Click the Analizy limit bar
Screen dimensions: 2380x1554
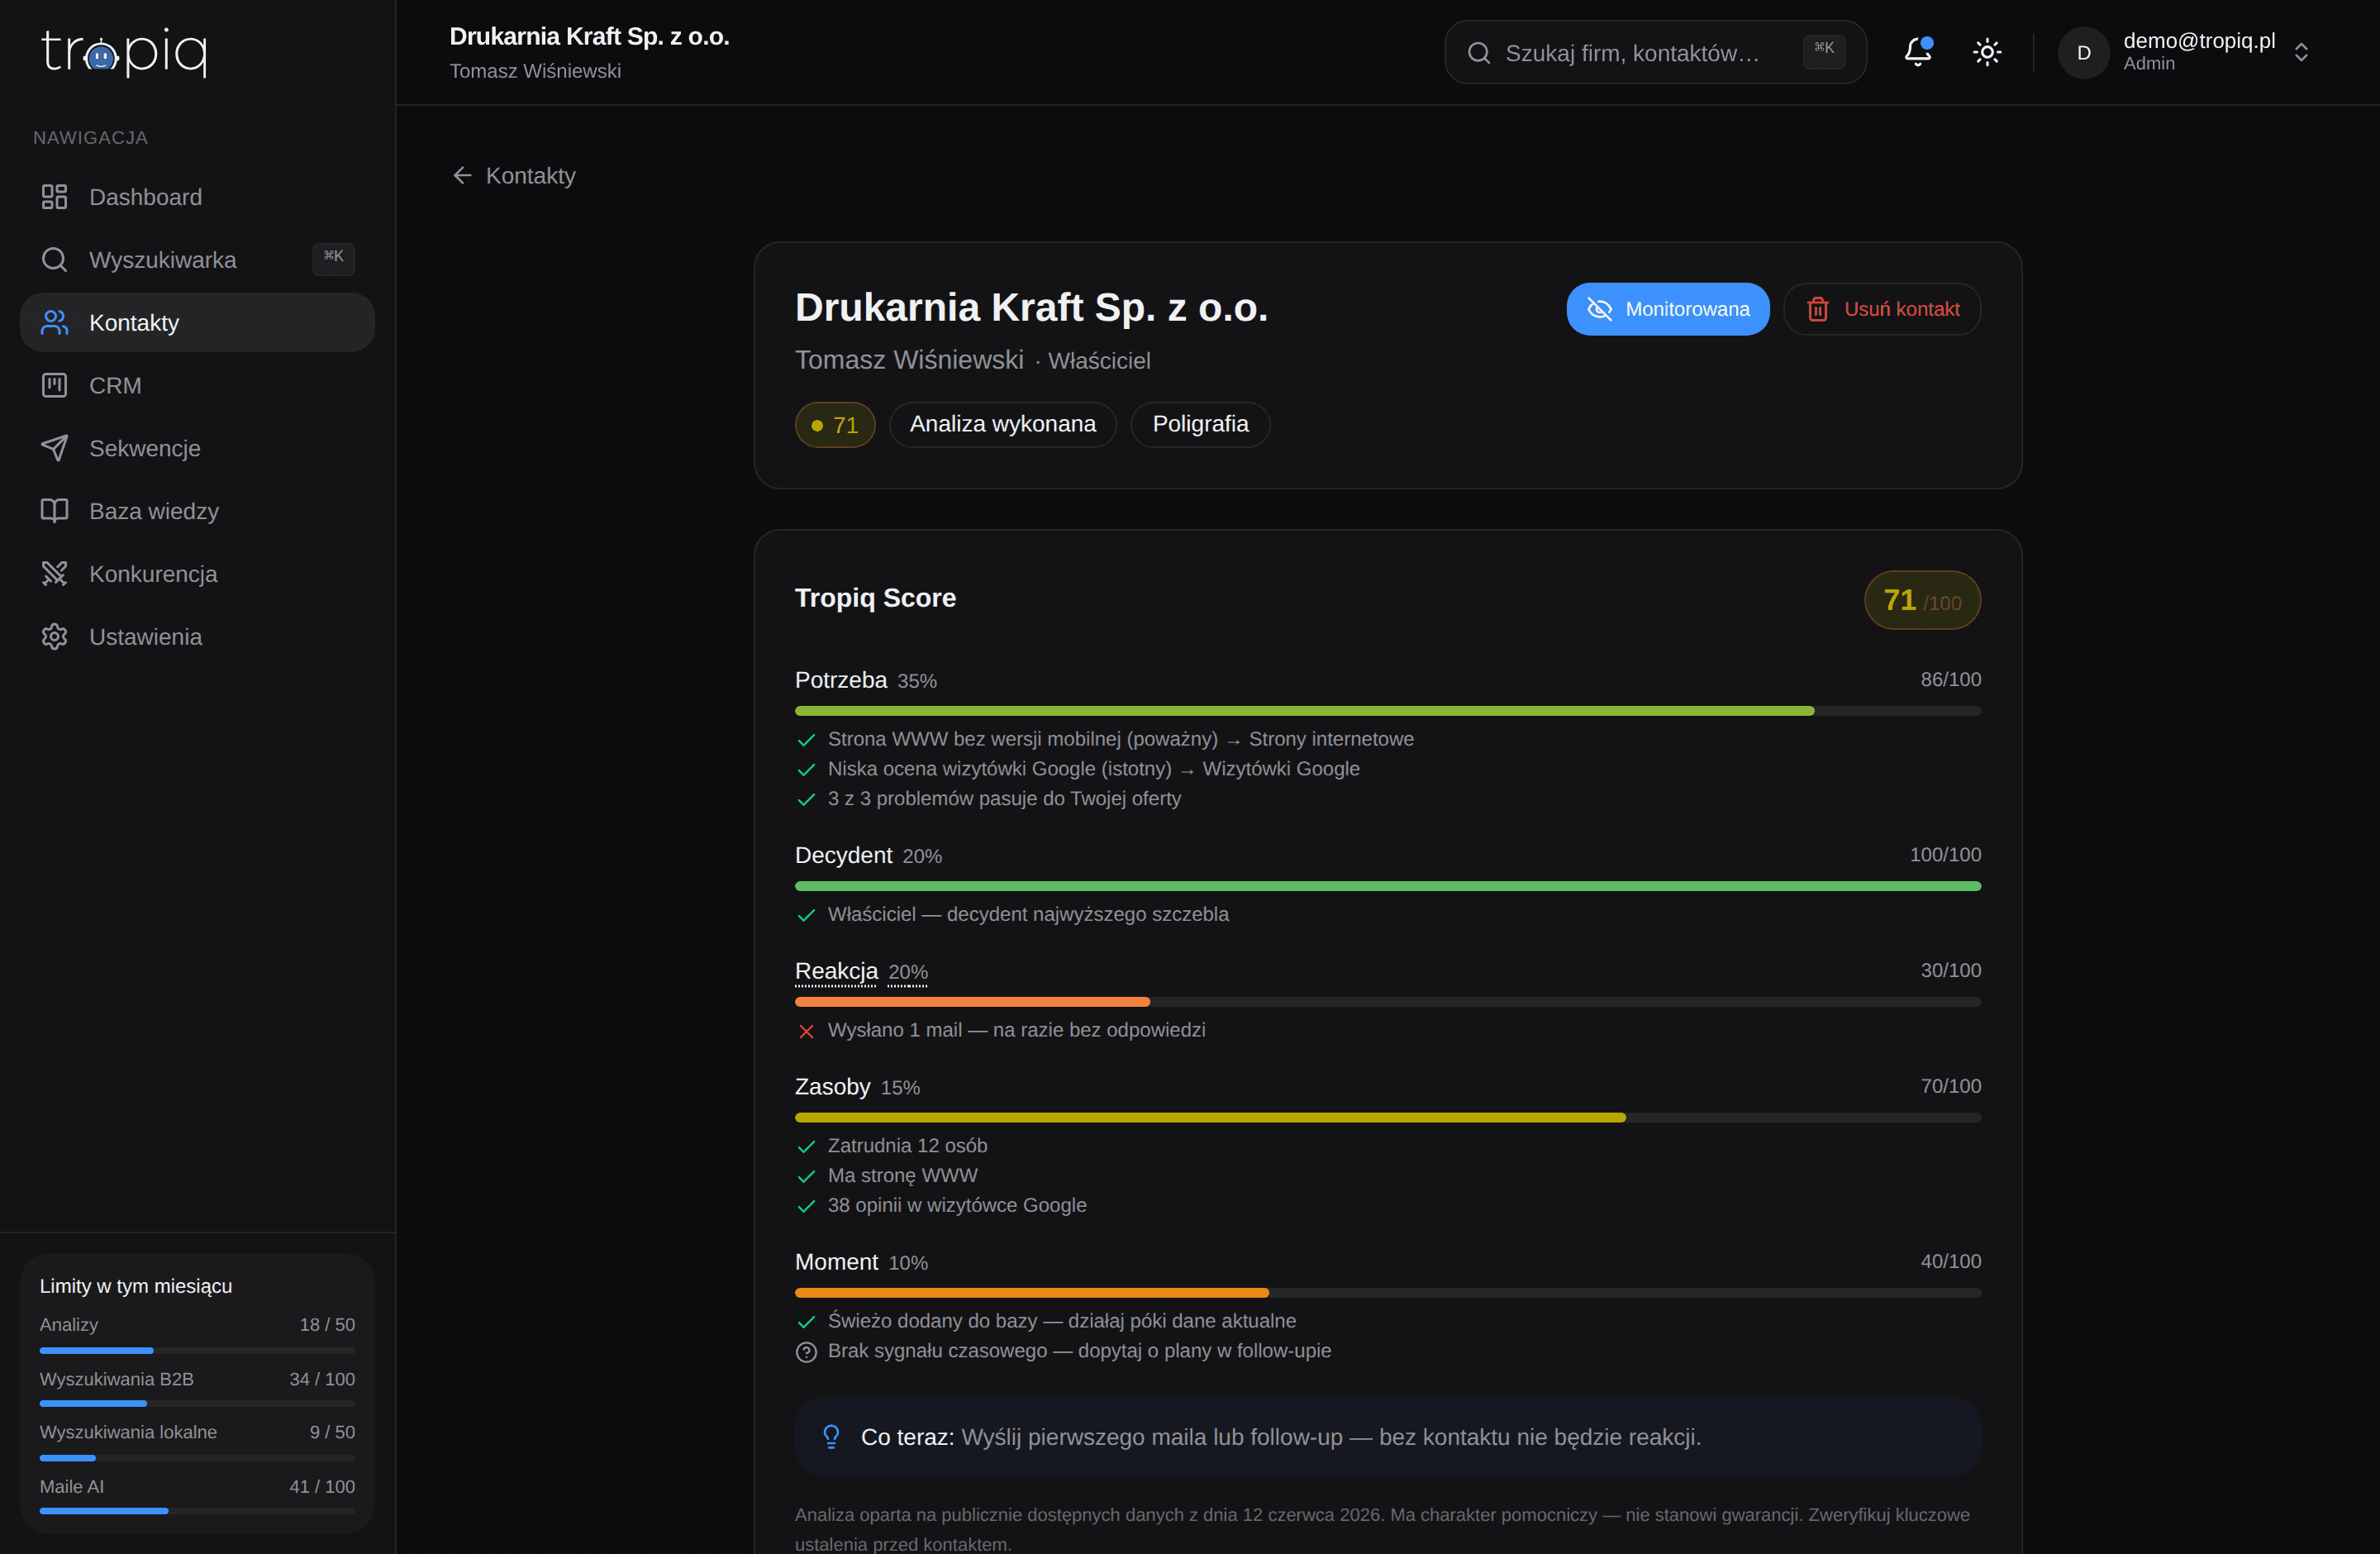pyautogui.click(x=197, y=1351)
